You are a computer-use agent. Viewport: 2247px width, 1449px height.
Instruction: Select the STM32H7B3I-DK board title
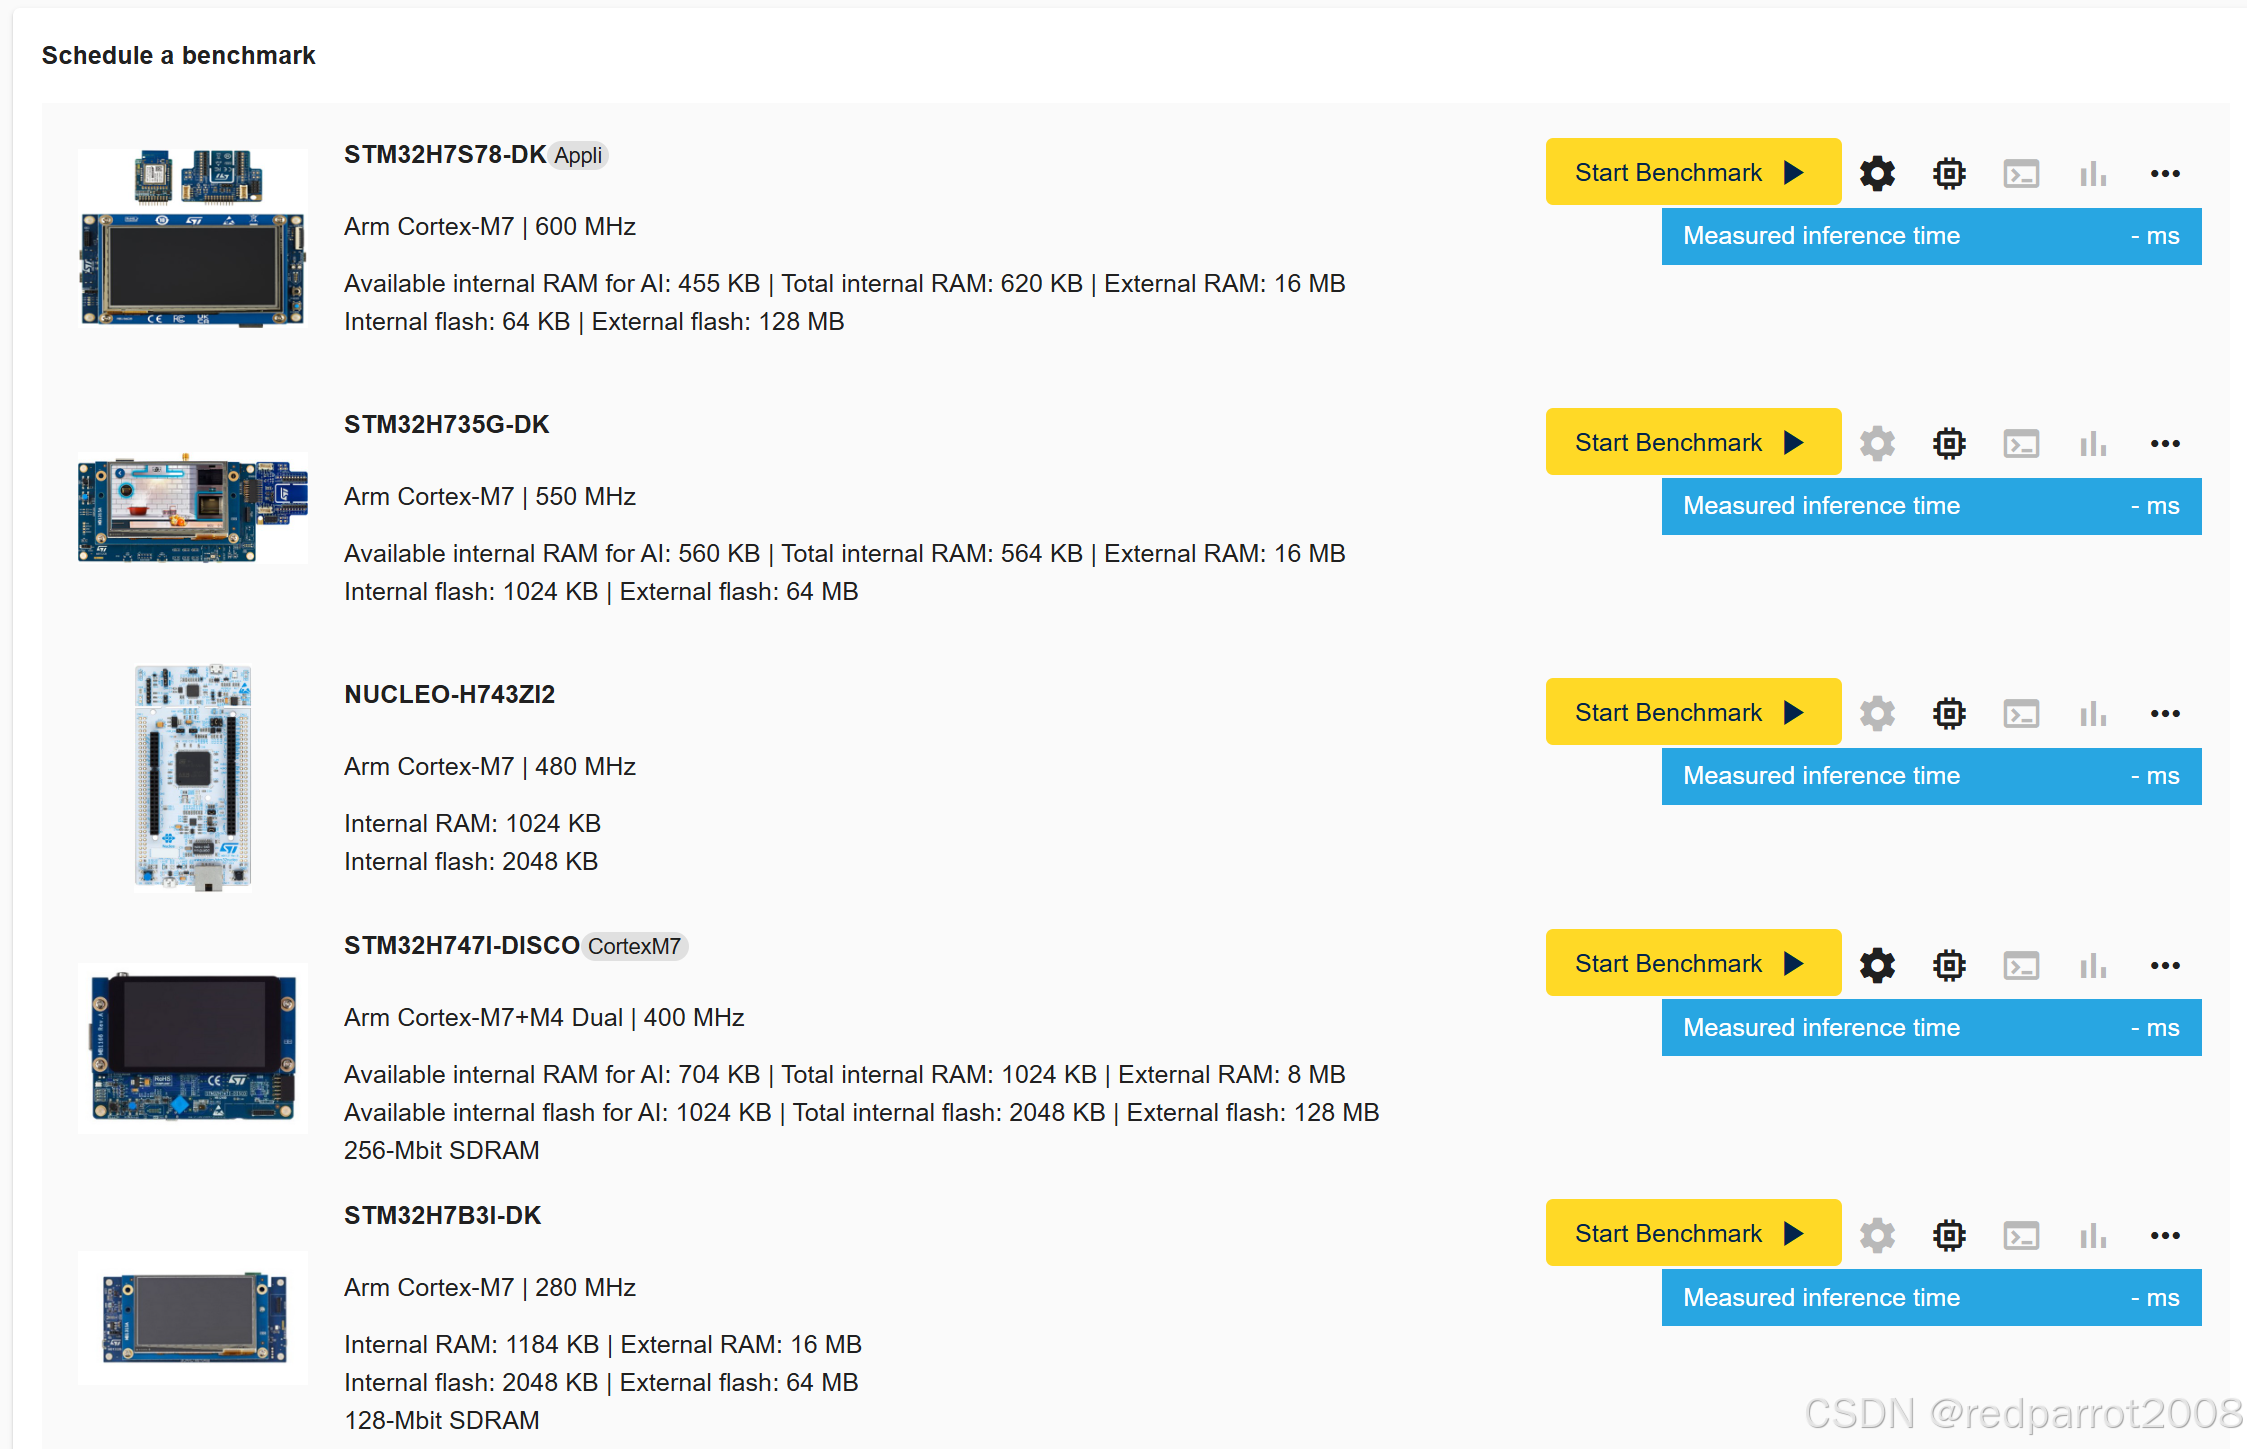pyautogui.click(x=442, y=1216)
